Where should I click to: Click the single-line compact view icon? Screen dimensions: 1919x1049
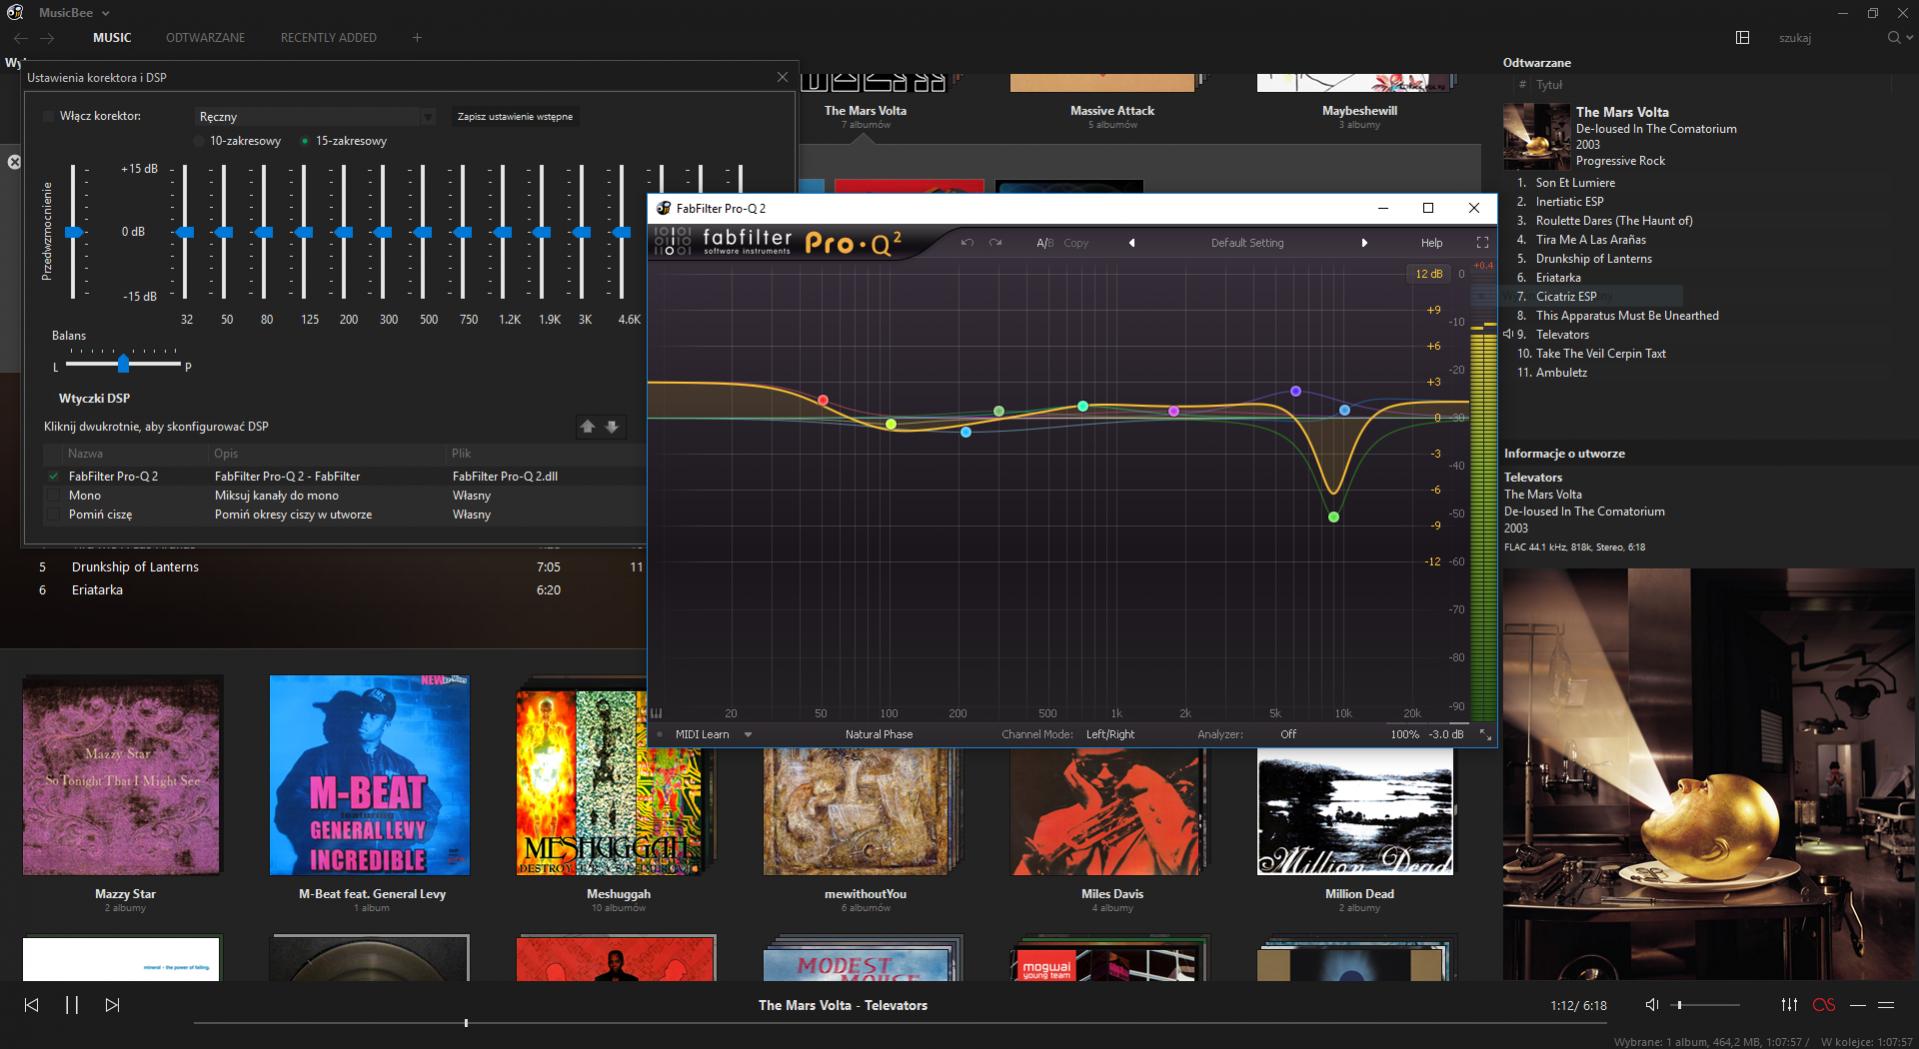coord(1857,1005)
